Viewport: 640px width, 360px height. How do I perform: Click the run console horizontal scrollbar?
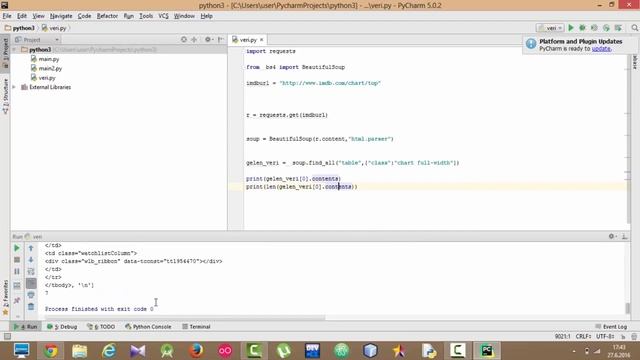click(184, 318)
